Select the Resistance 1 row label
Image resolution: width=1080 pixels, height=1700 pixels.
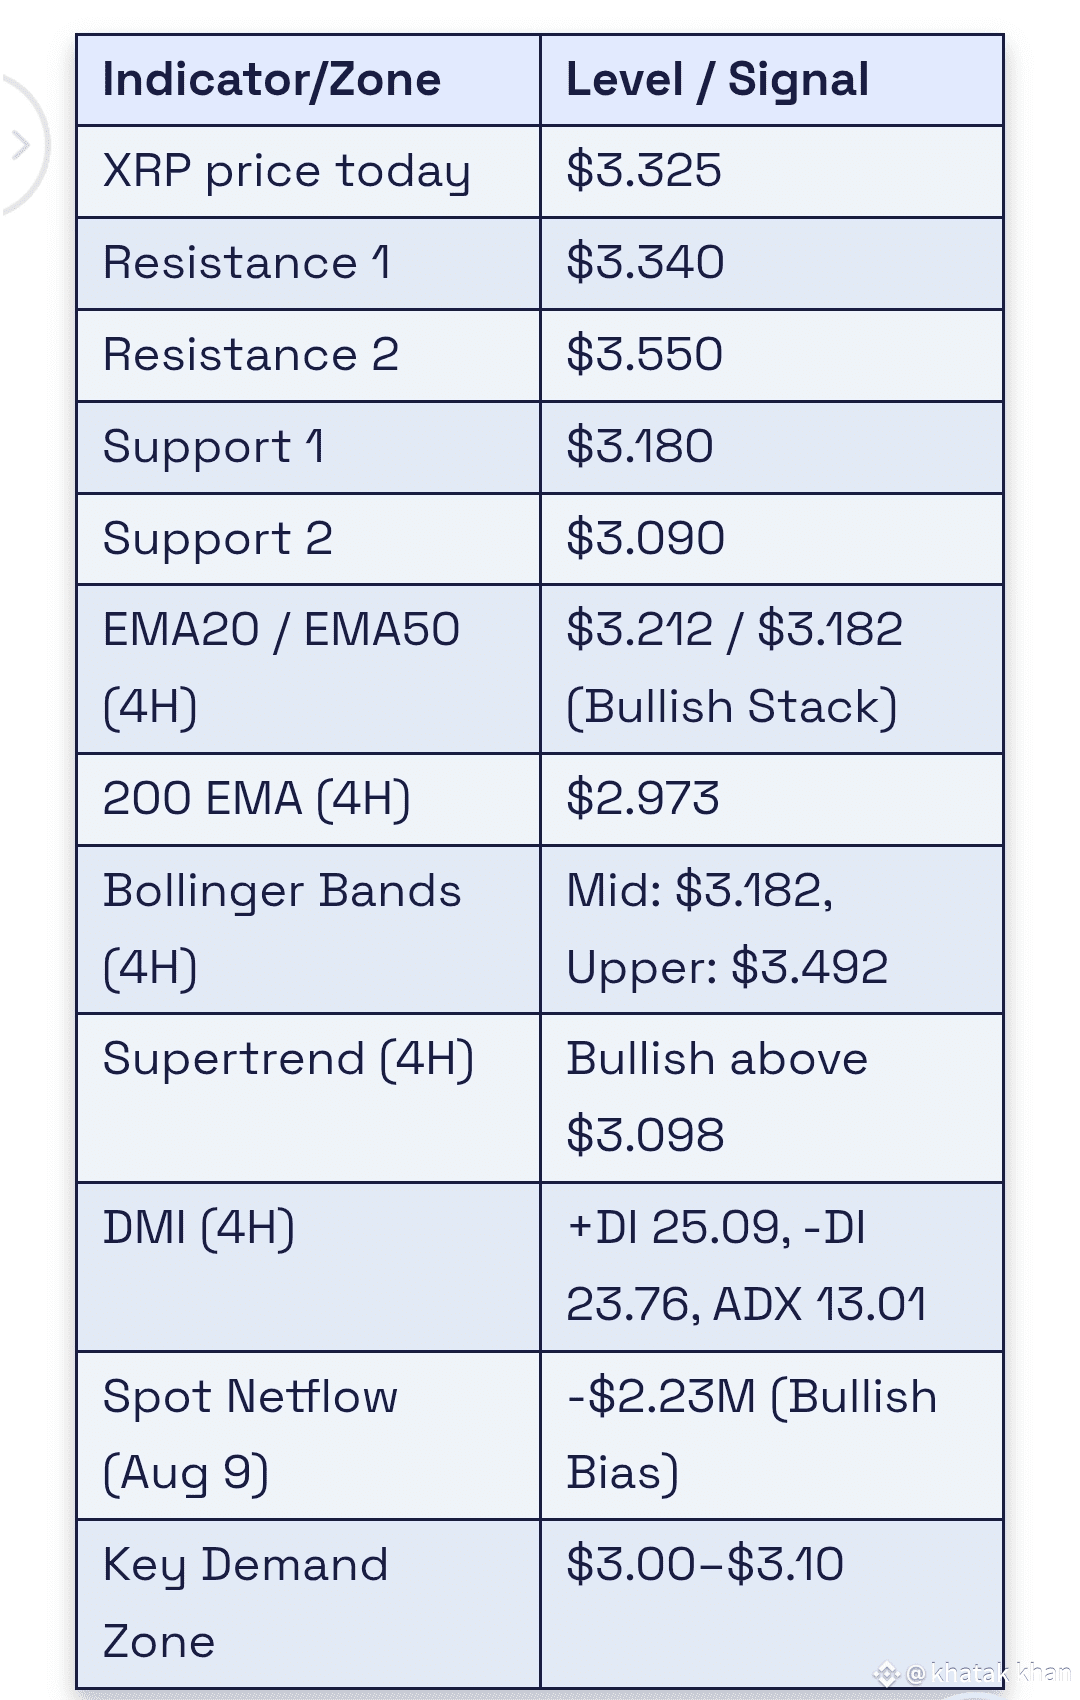(x=247, y=263)
